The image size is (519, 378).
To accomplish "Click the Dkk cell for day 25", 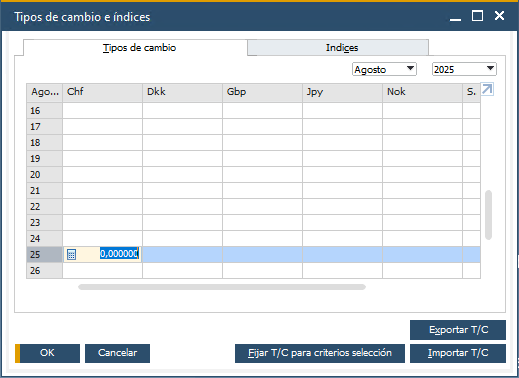I will click(x=182, y=255).
